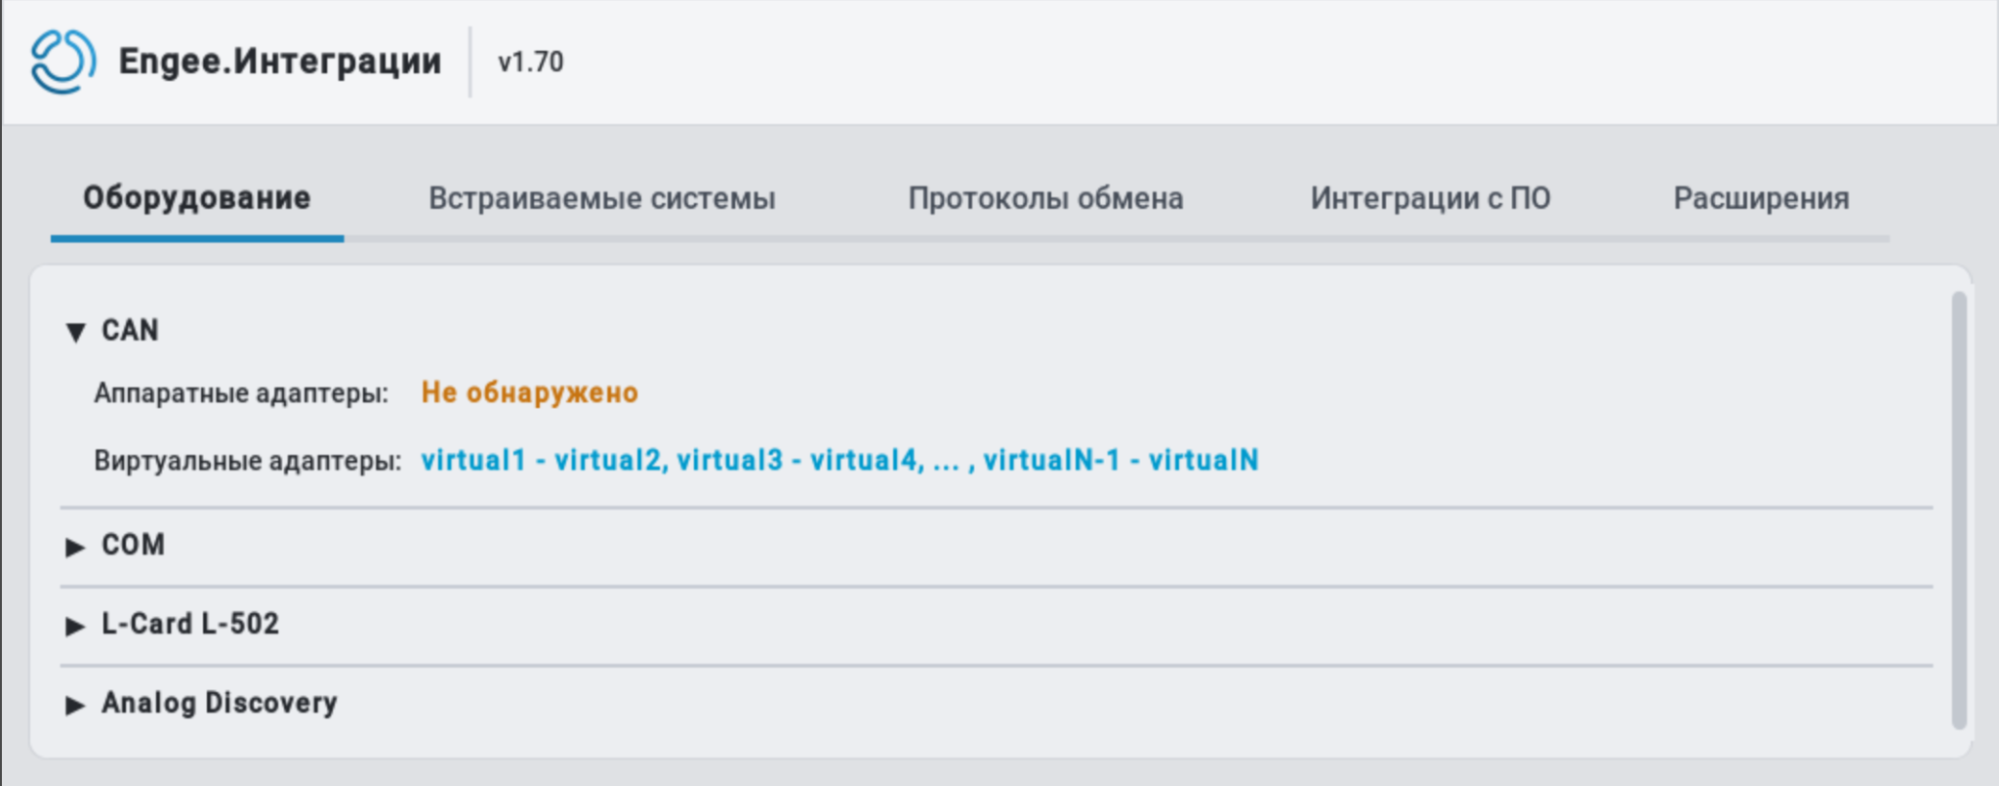Collapse CAN section using its down triangle
This screenshot has width=1999, height=786.
(75, 332)
